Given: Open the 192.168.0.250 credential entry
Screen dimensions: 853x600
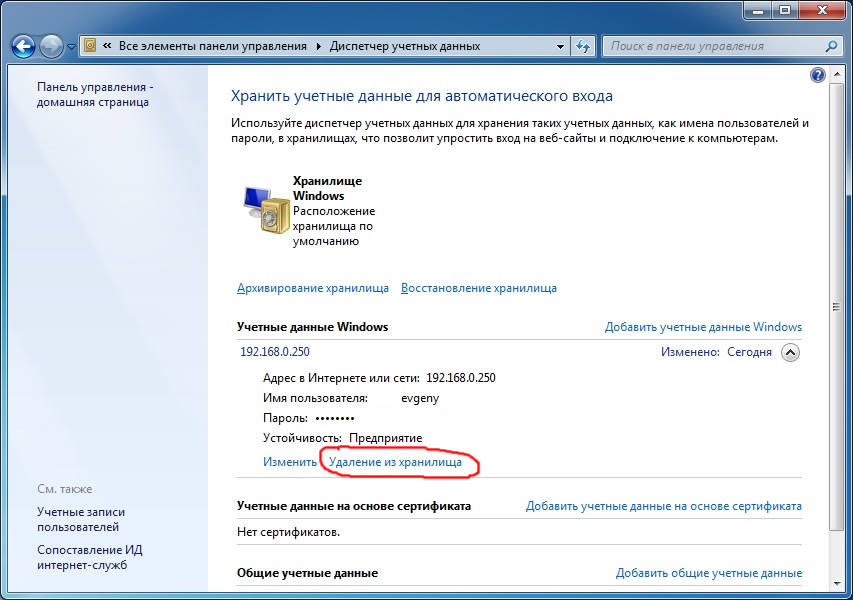Looking at the screenshot, I should click(x=275, y=351).
